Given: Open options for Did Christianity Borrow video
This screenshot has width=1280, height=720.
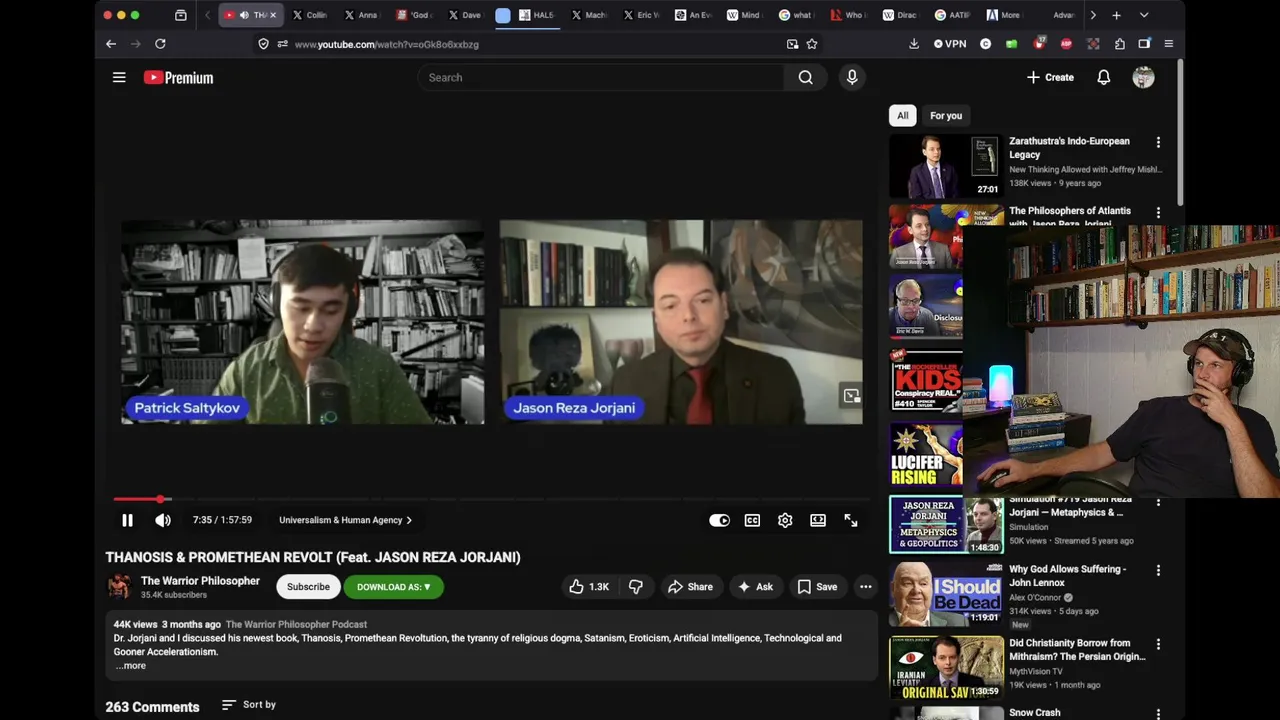Looking at the screenshot, I should tap(1158, 645).
